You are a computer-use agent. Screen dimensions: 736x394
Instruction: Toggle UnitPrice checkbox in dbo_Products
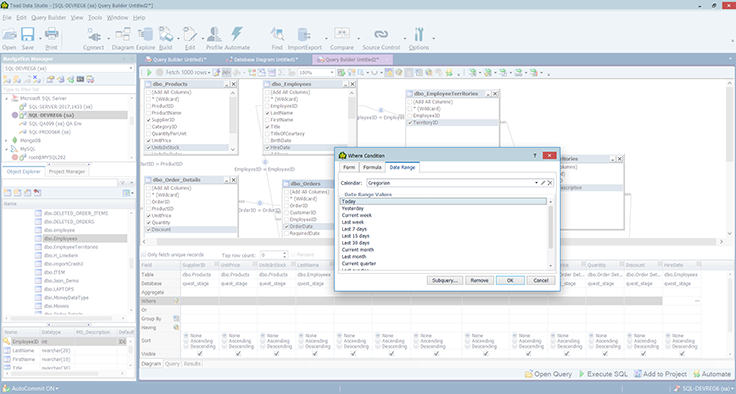(x=148, y=140)
